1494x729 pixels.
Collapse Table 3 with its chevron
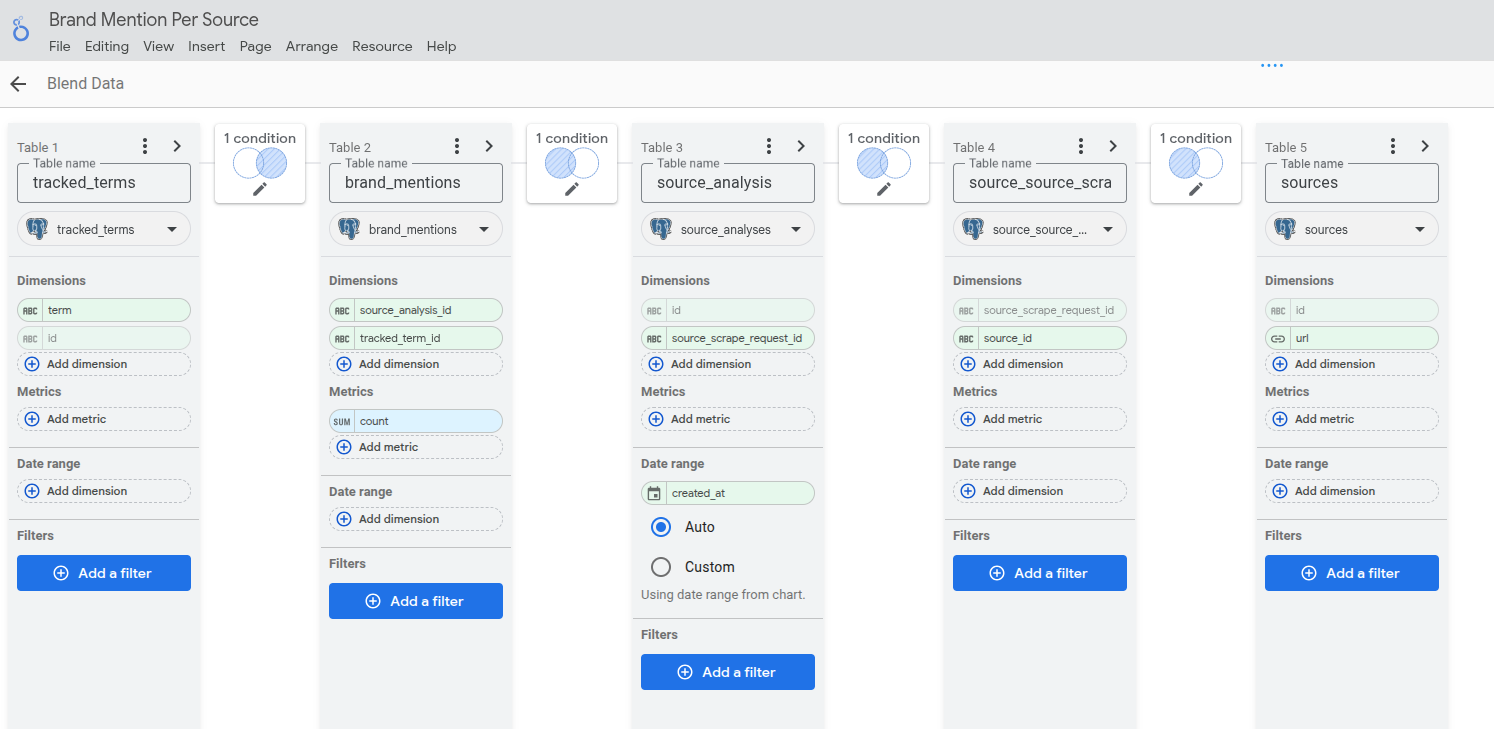click(801, 146)
